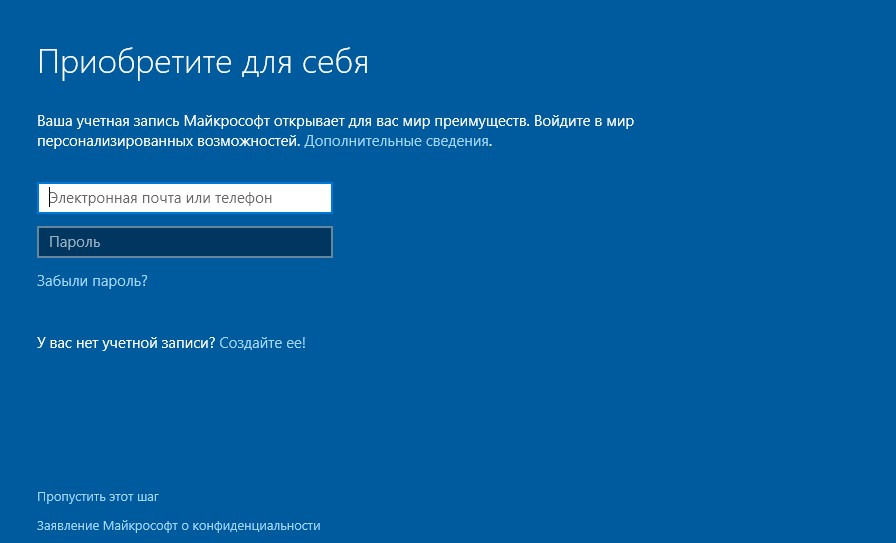
Task: Open the learn-more link ending the description
Action: pyautogui.click(x=396, y=142)
